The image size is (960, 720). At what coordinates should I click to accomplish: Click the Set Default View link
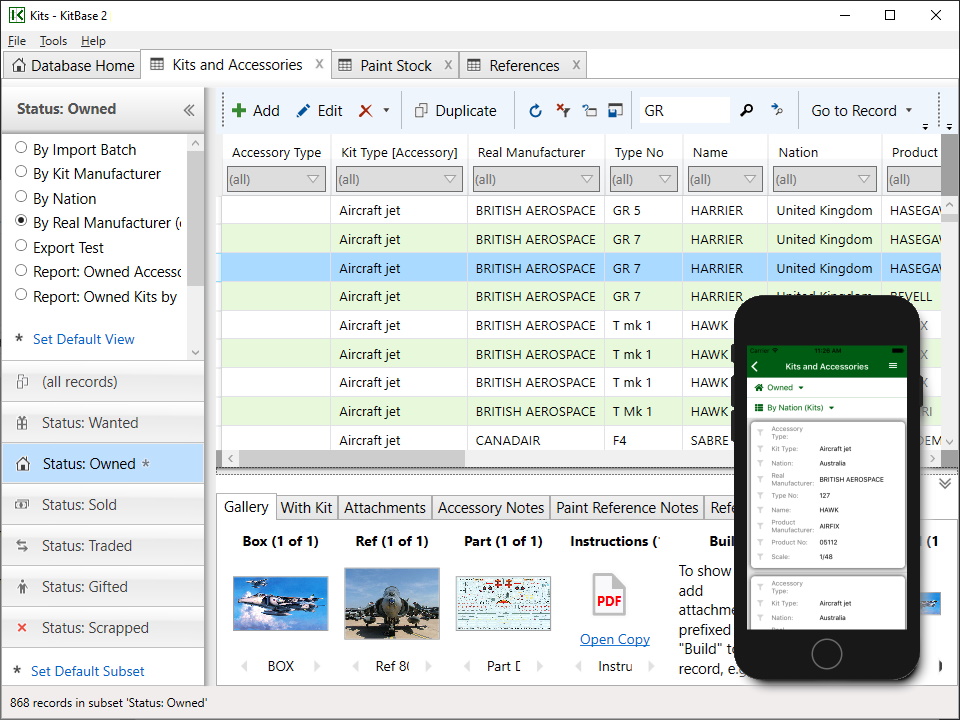pos(83,339)
